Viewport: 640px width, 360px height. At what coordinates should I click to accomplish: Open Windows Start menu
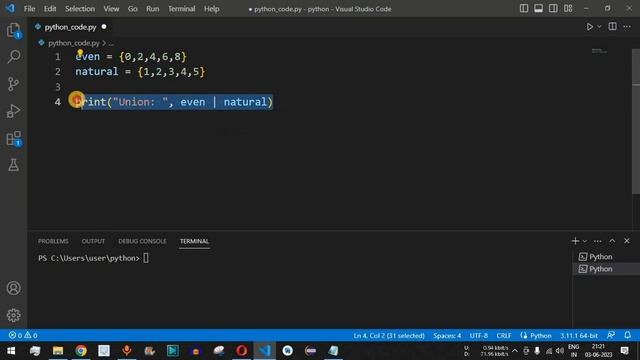point(11,351)
